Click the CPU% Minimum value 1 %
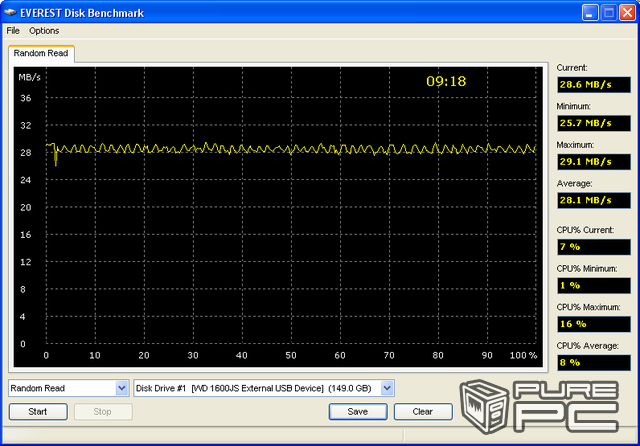Image resolution: width=640 pixels, height=446 pixels. point(594,286)
